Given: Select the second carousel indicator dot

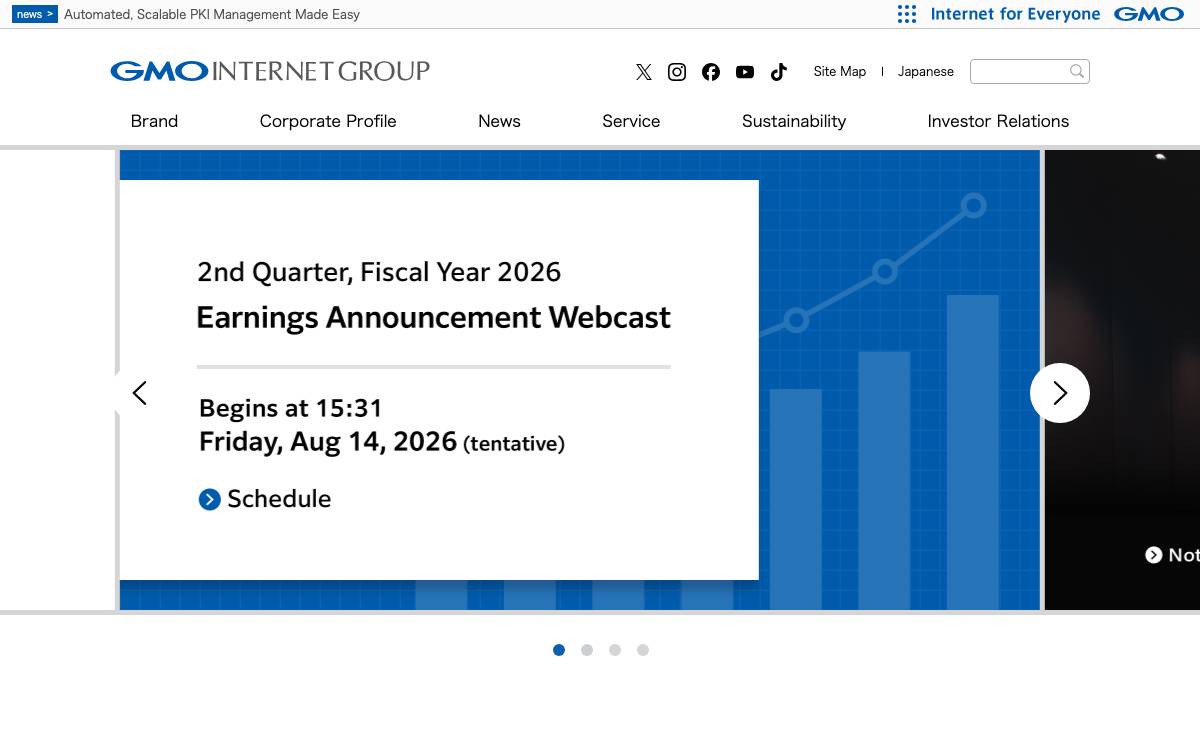Looking at the screenshot, I should 587,650.
